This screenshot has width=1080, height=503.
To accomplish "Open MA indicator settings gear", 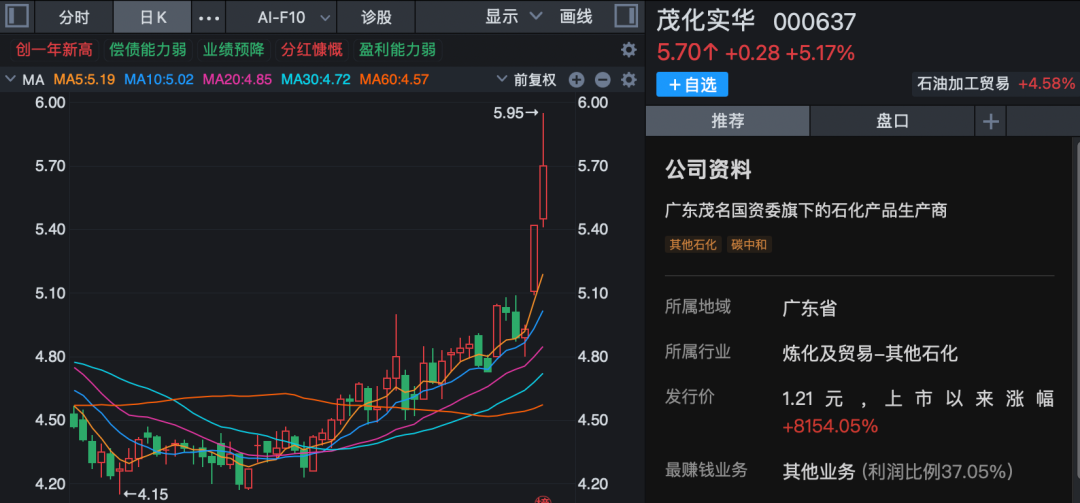I will (628, 80).
